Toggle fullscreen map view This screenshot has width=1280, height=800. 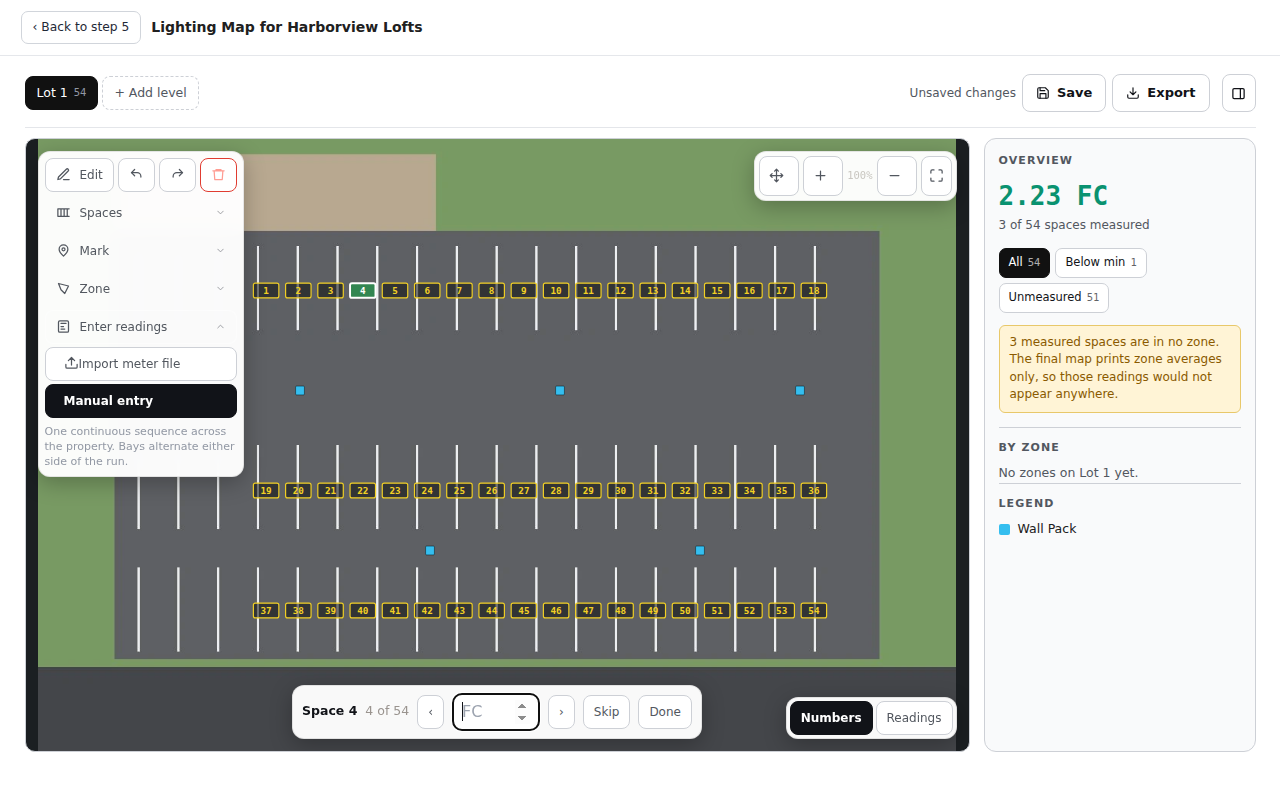(937, 176)
